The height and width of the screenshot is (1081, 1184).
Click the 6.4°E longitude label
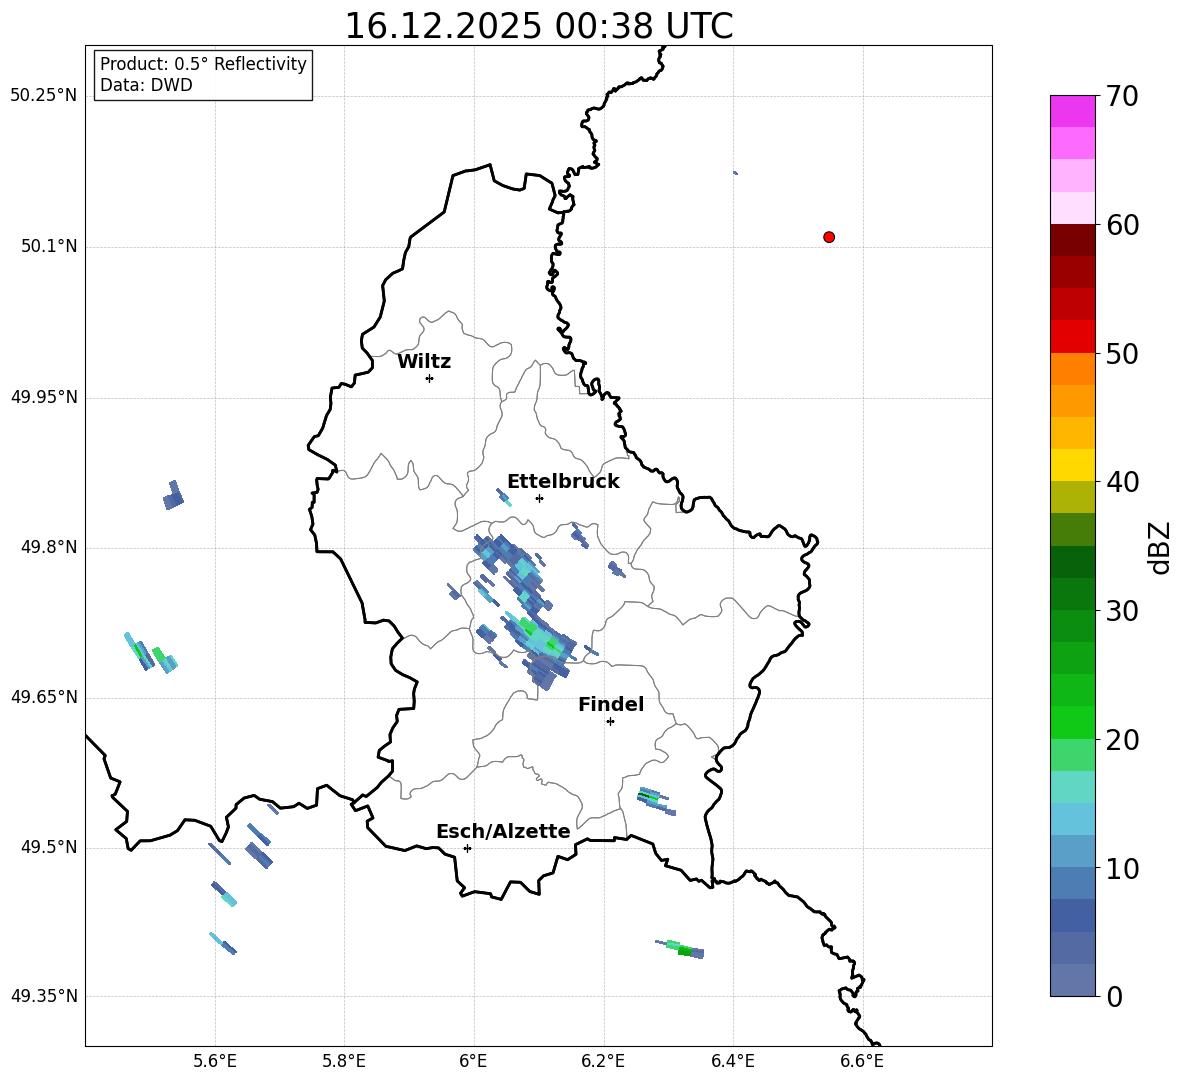[732, 1061]
